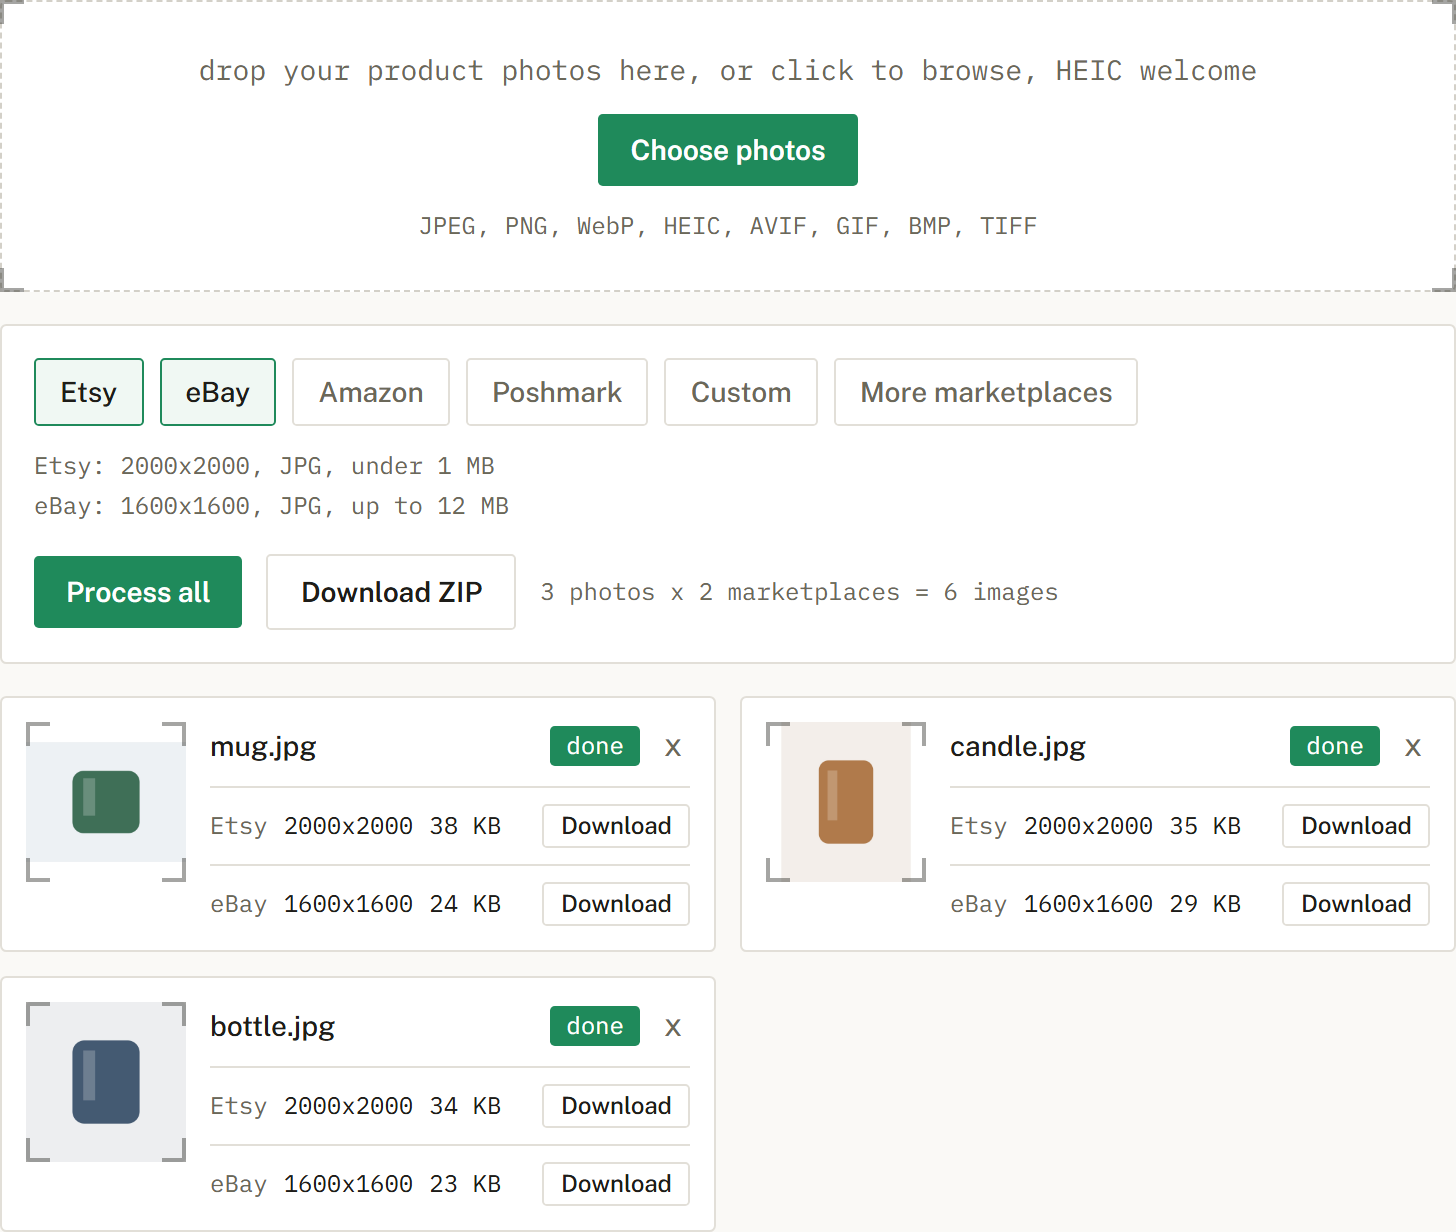
Task: Select the Custom size preset
Action: click(741, 392)
